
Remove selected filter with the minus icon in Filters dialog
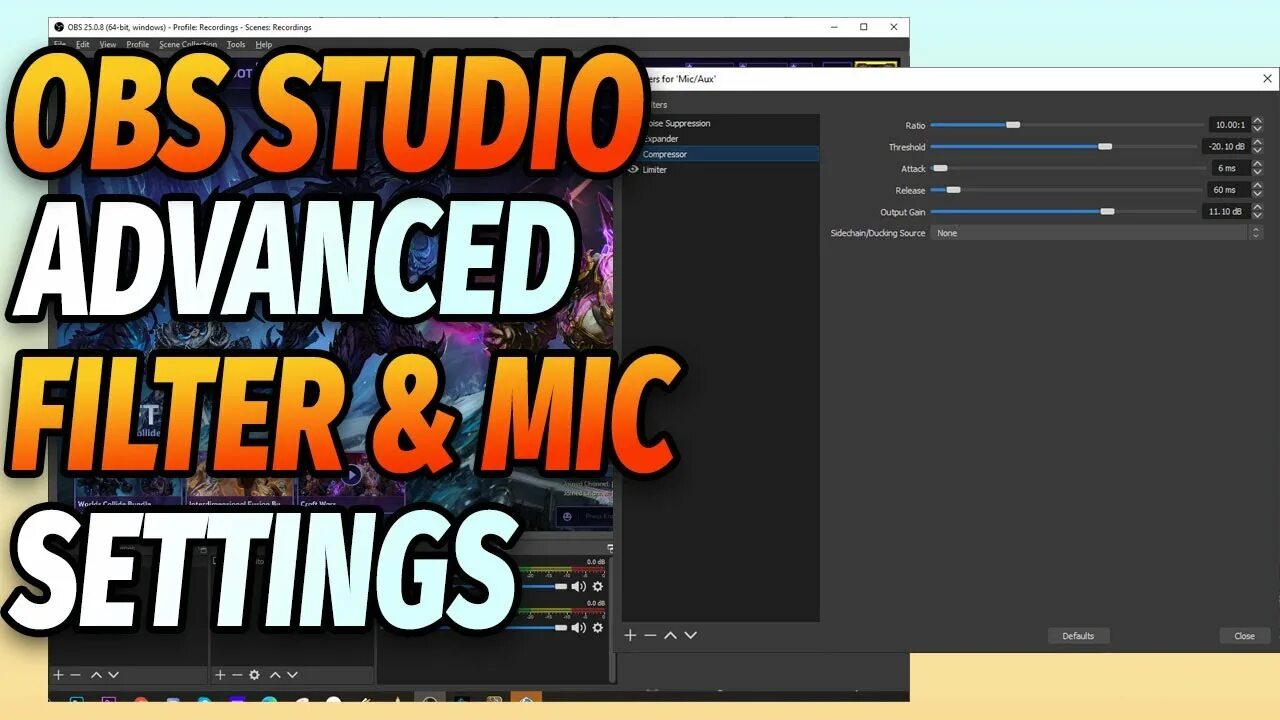coord(650,635)
